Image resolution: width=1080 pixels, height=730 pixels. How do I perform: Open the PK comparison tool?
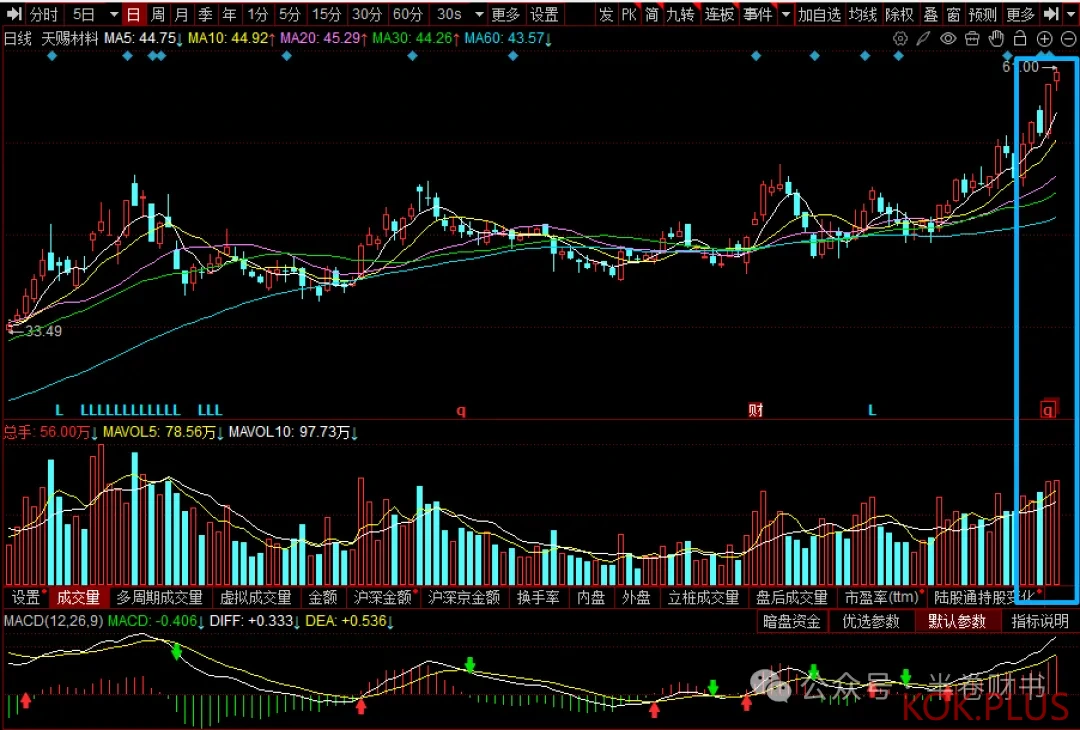[629, 14]
